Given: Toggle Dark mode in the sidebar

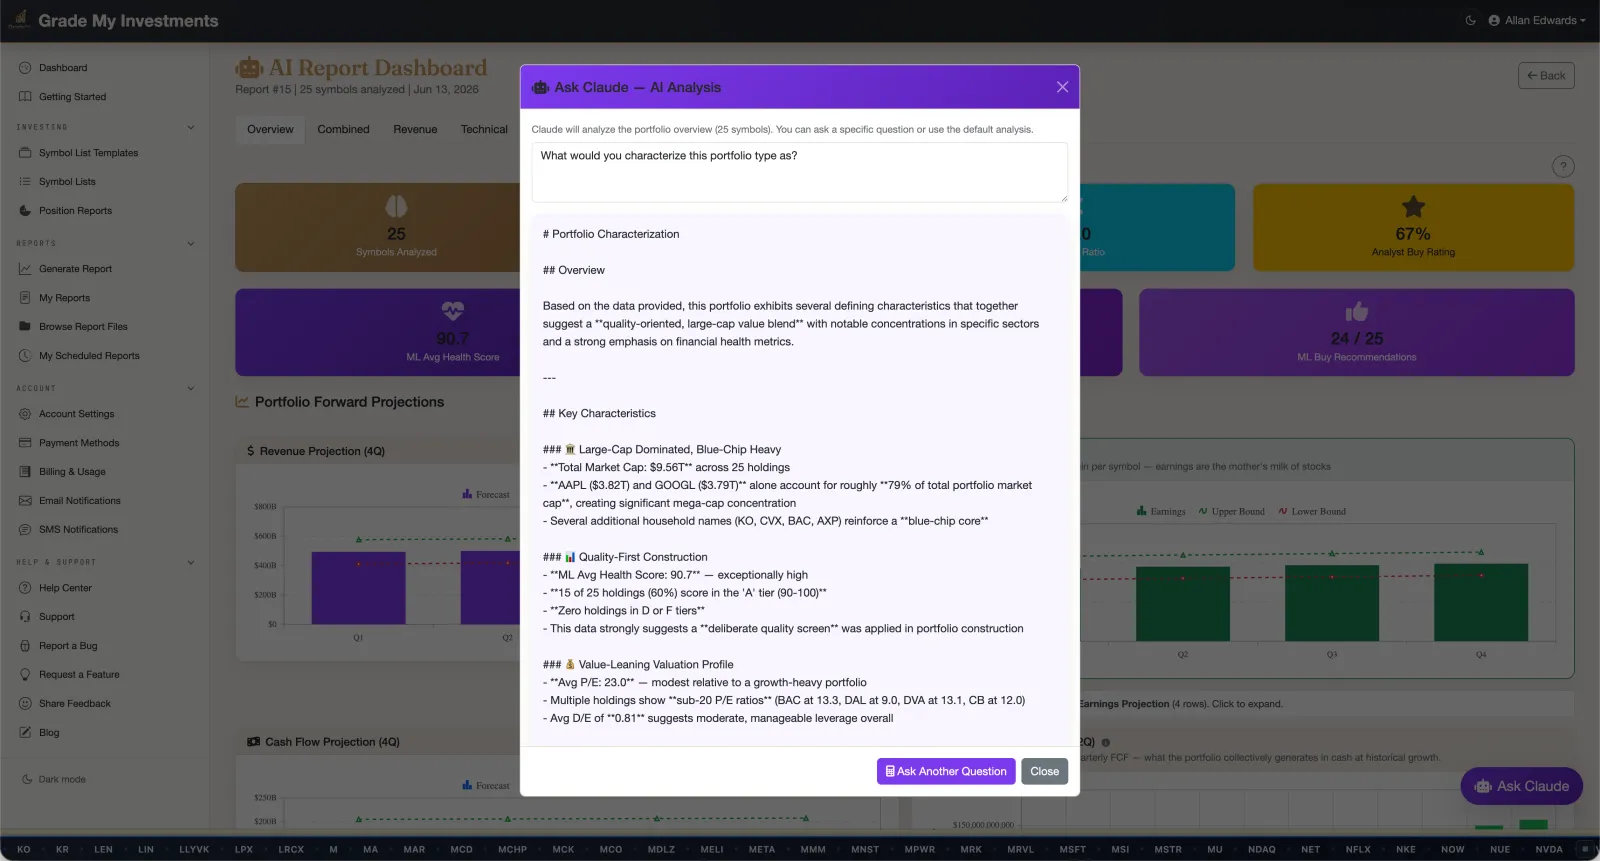Looking at the screenshot, I should [54, 779].
